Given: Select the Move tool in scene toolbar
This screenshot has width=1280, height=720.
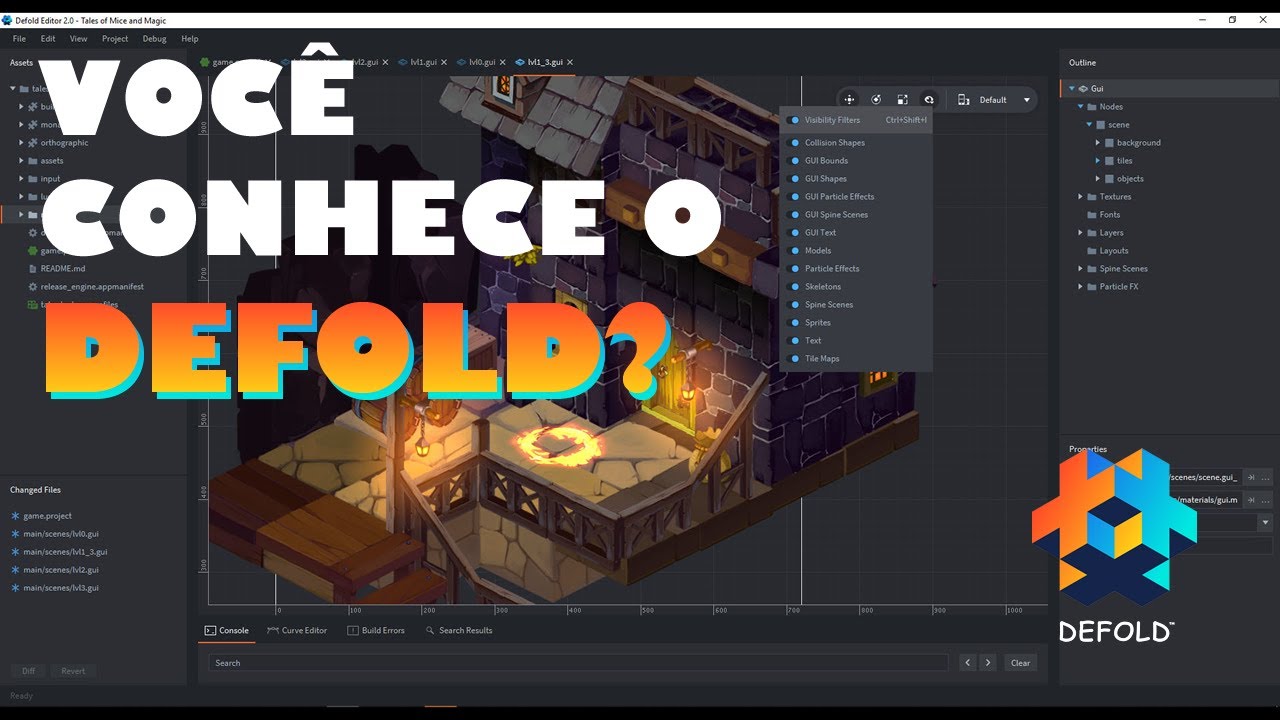Looking at the screenshot, I should (849, 99).
